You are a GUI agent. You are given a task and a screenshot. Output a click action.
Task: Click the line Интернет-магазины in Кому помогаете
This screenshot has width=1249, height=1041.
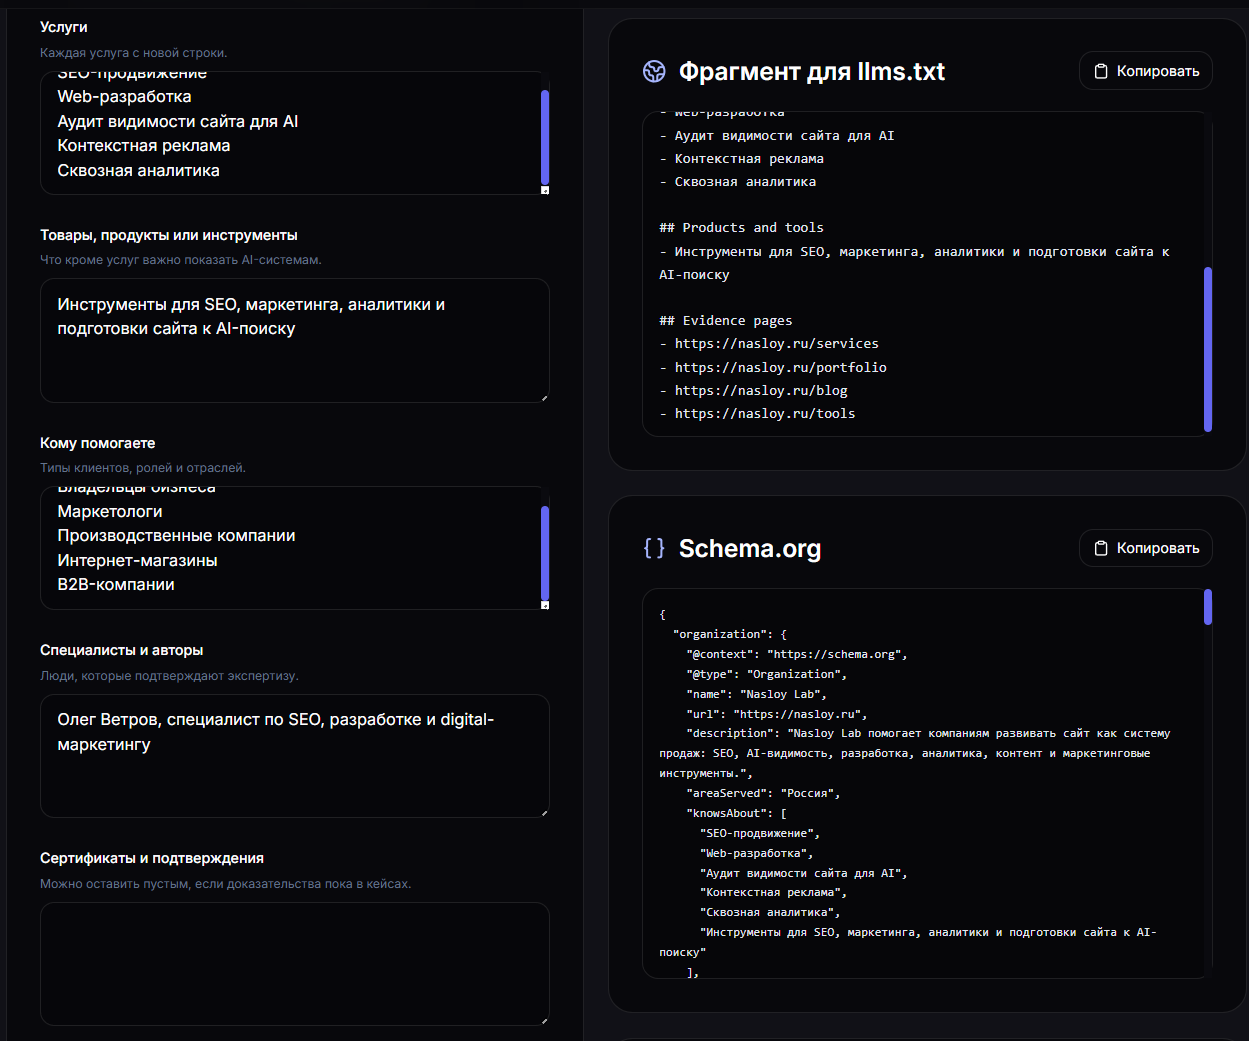point(137,560)
